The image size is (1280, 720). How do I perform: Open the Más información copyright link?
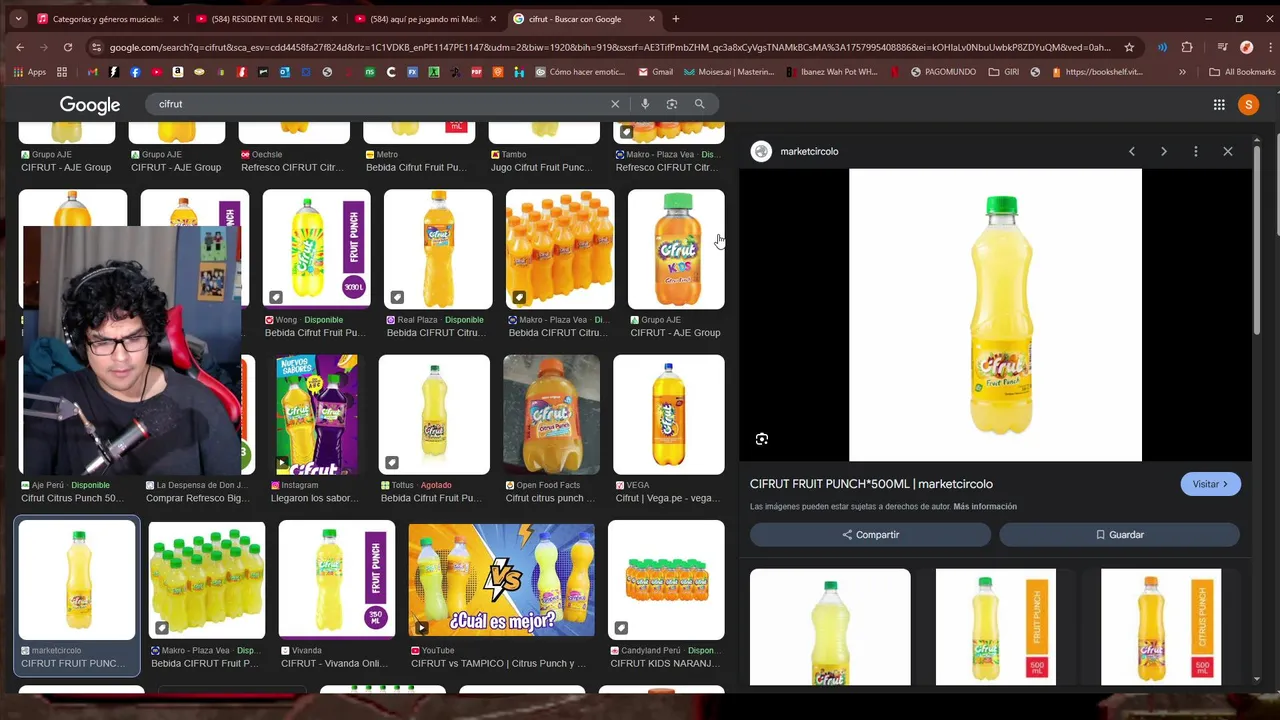(x=984, y=507)
